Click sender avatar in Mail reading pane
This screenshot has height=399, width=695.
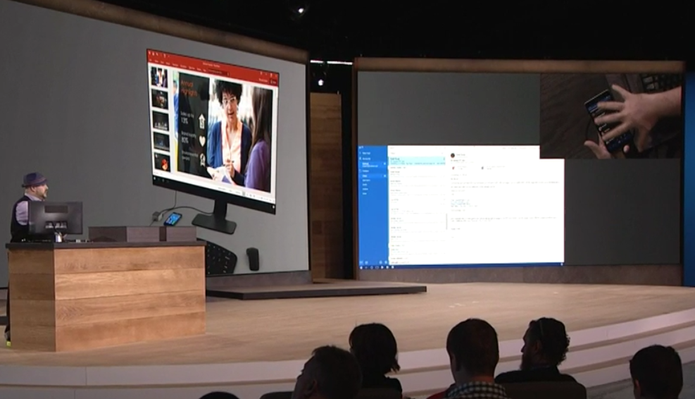click(453, 155)
